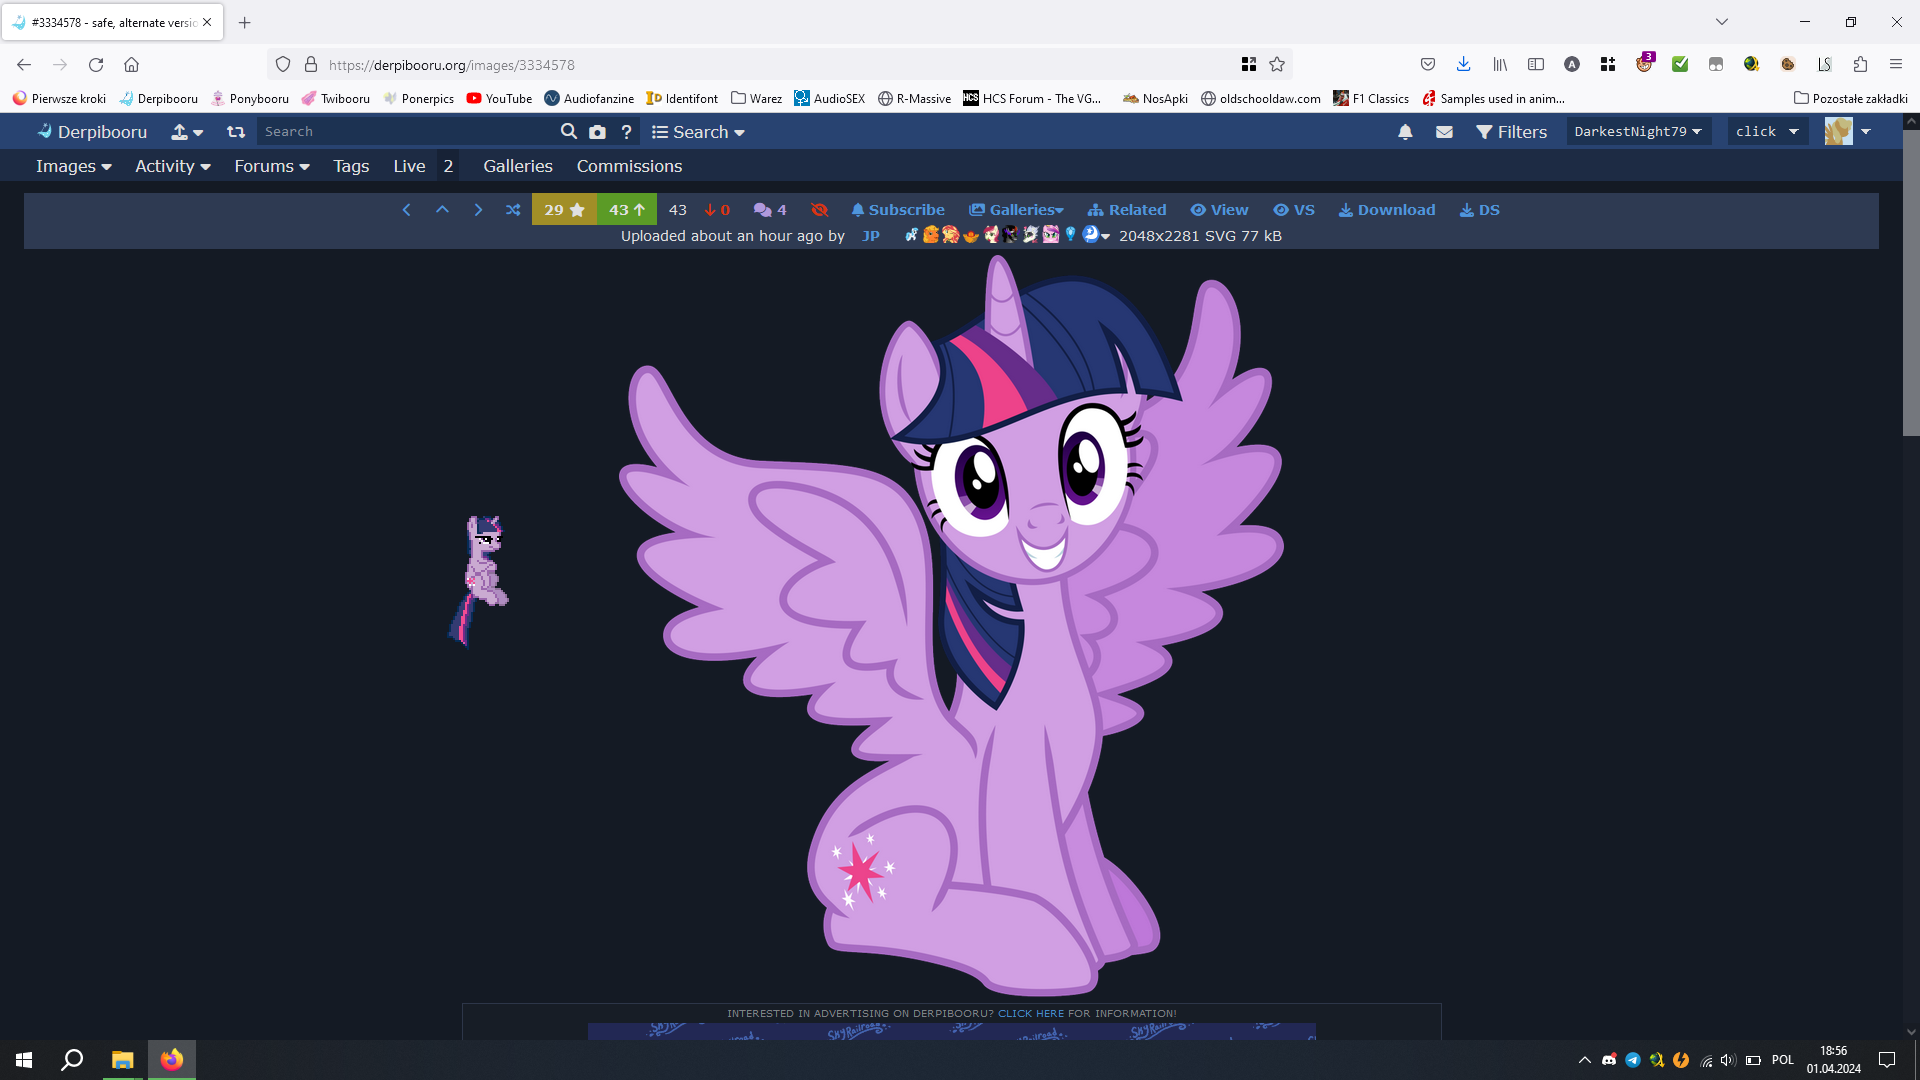Open the Commissions menu item

(629, 166)
